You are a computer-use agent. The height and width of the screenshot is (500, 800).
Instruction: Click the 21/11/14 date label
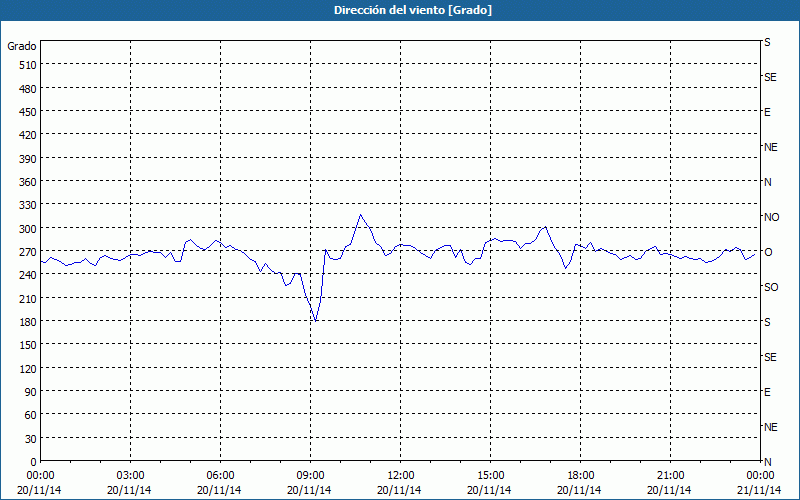(759, 490)
